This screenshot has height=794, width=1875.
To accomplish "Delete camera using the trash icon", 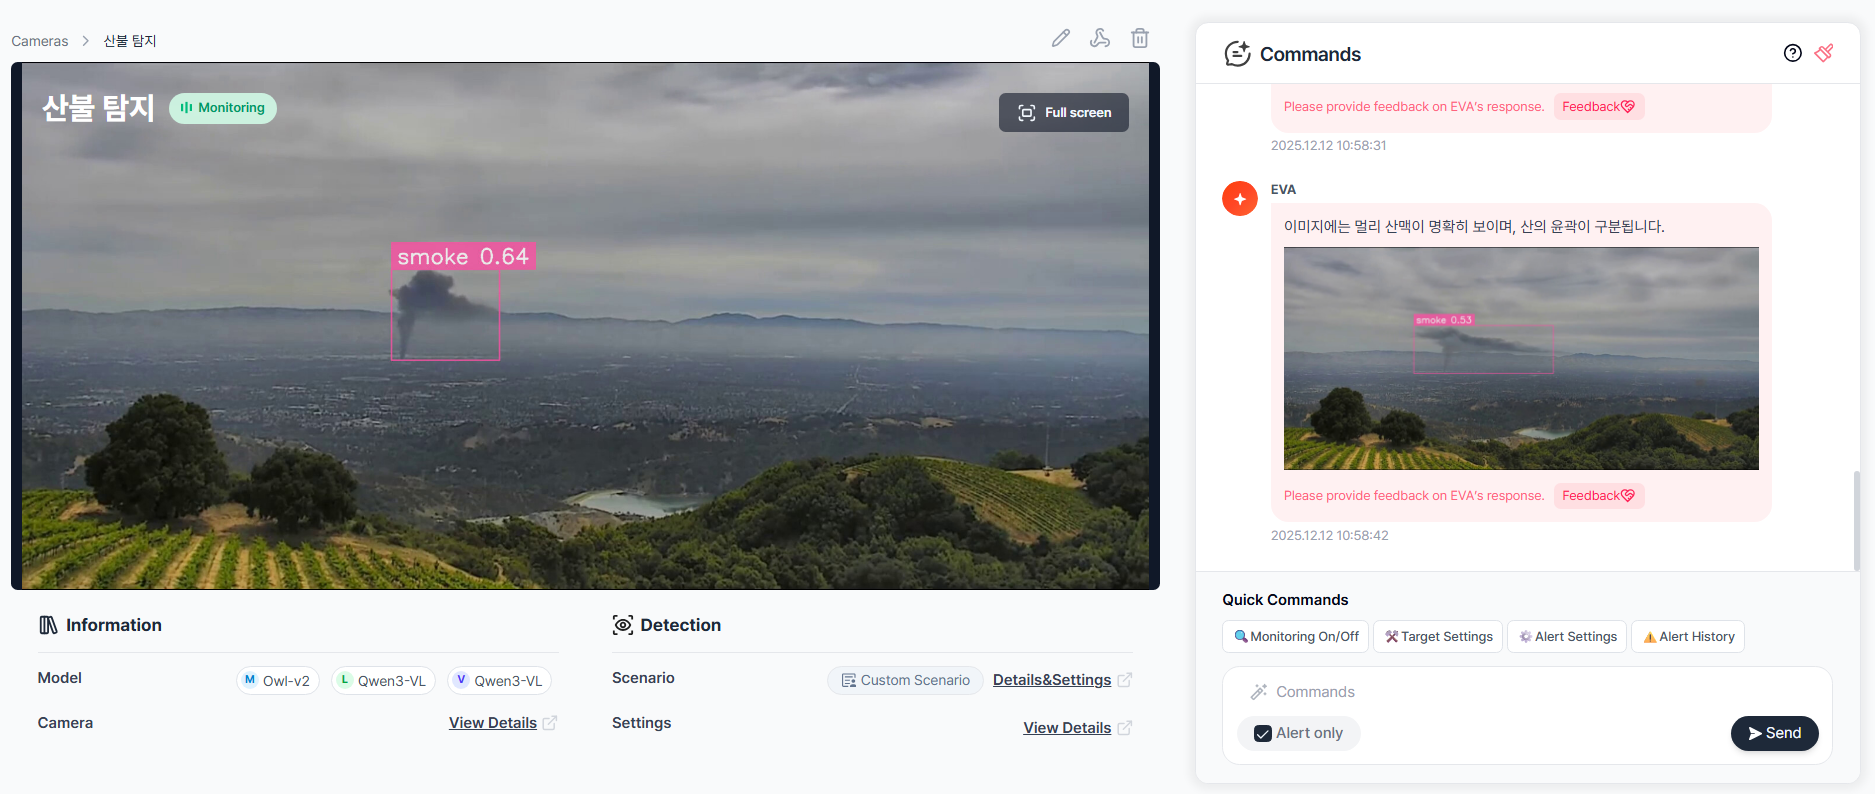I will click(1139, 38).
